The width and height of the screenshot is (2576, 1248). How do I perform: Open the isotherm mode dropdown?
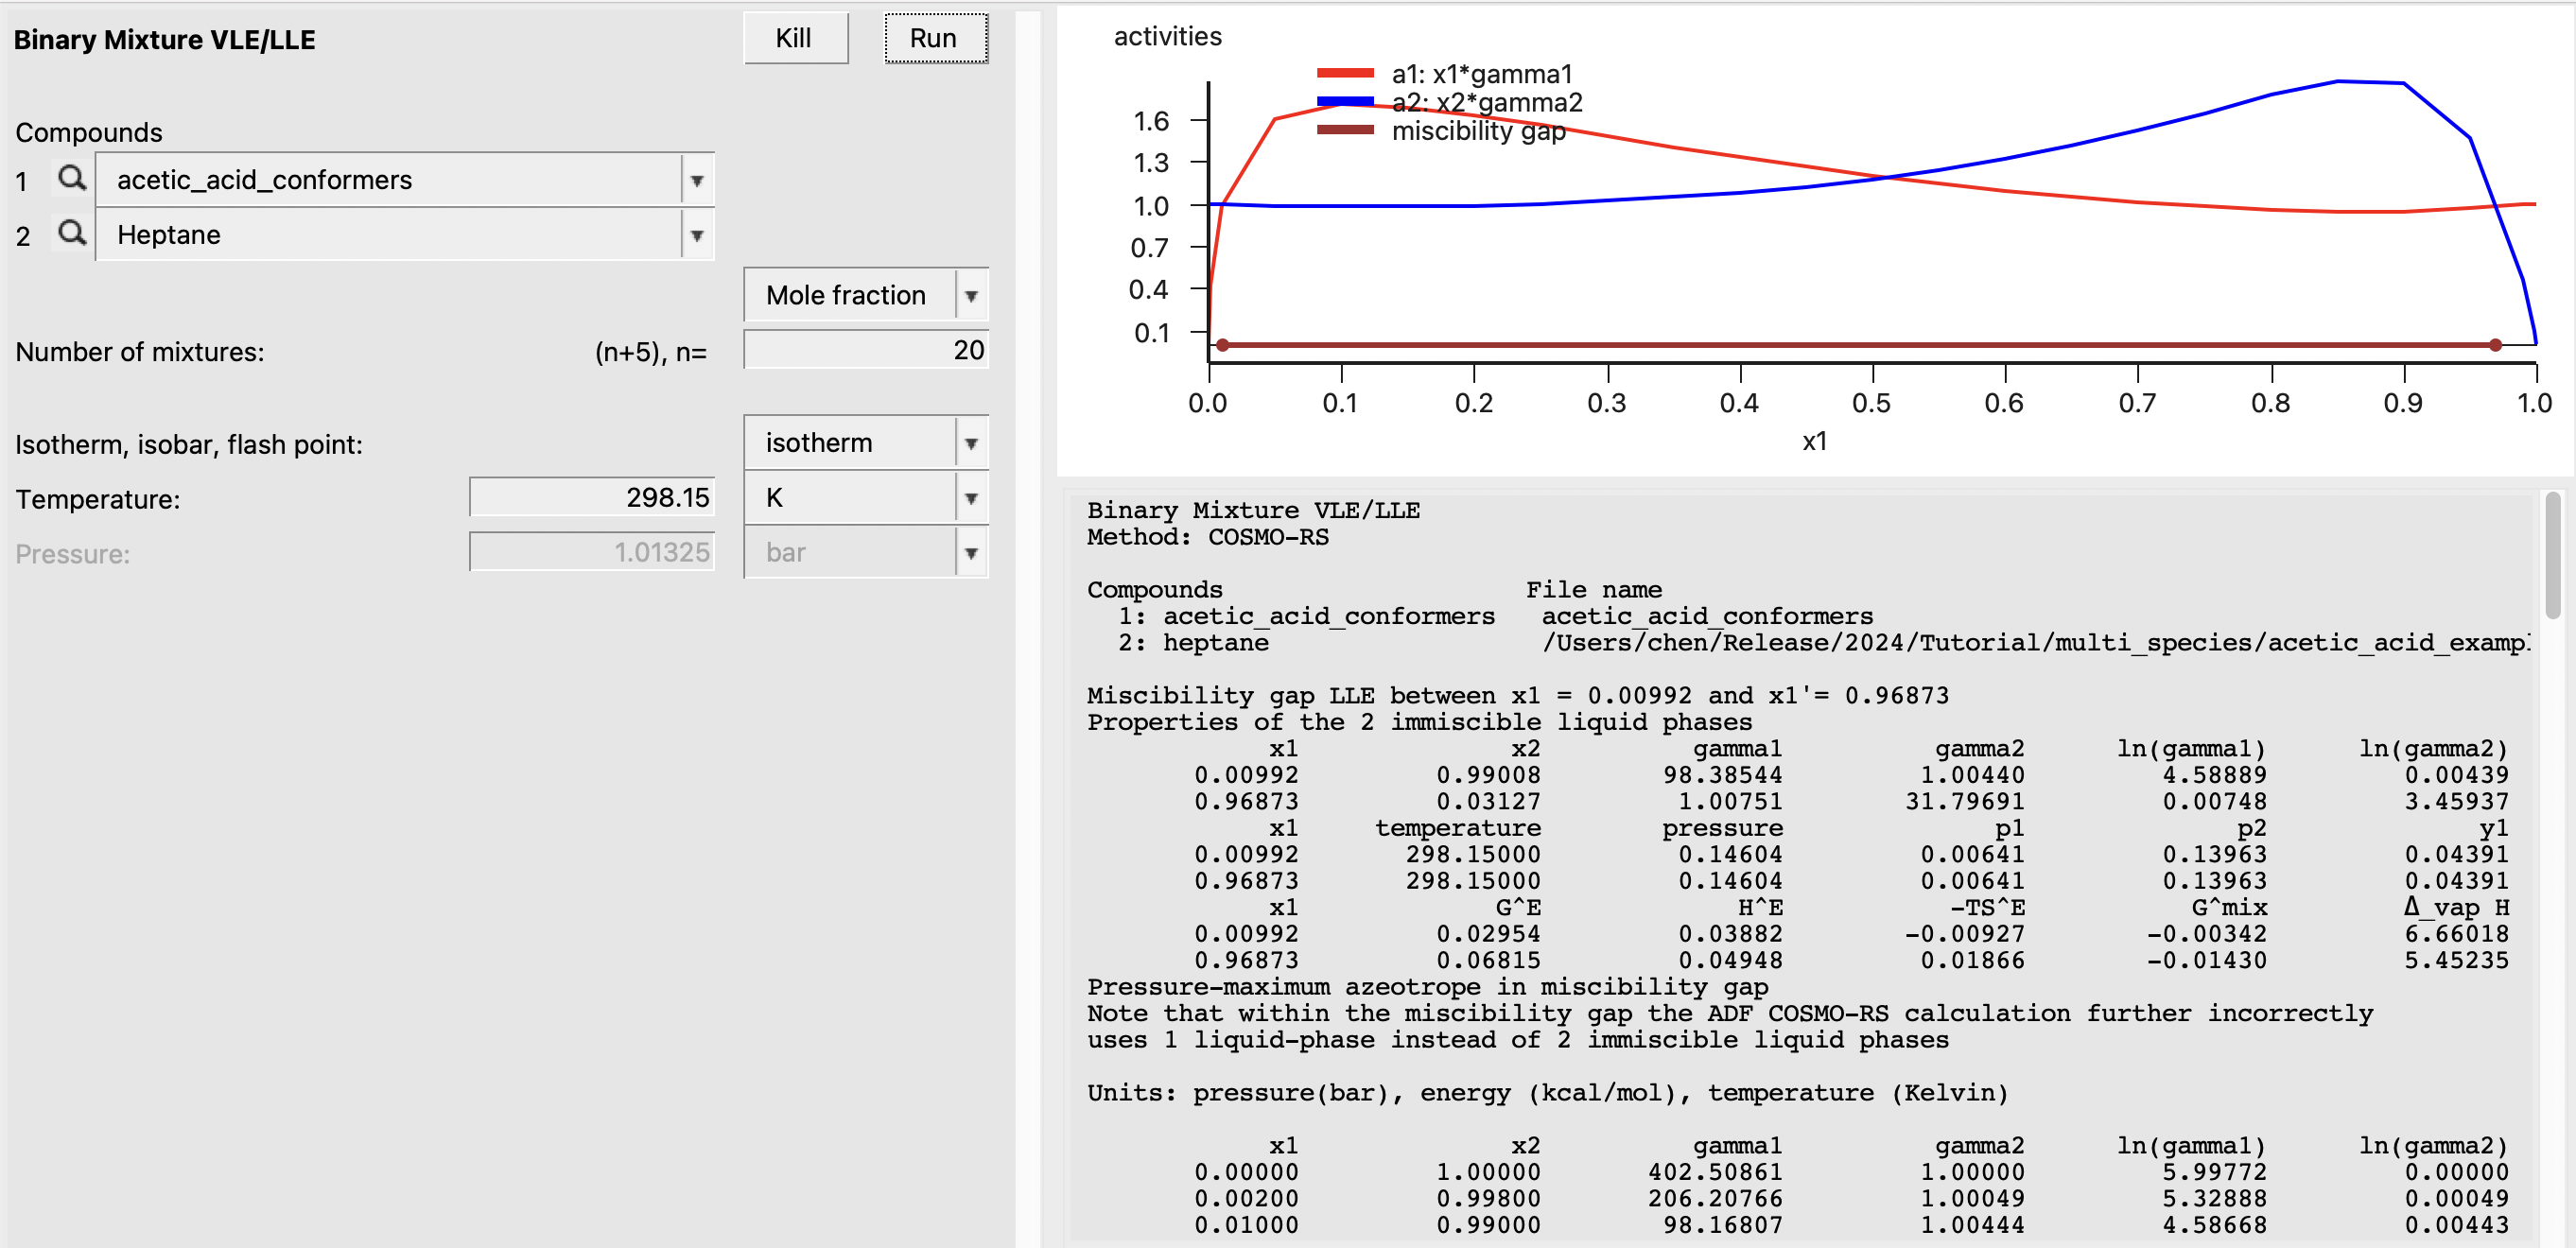pyautogui.click(x=970, y=443)
